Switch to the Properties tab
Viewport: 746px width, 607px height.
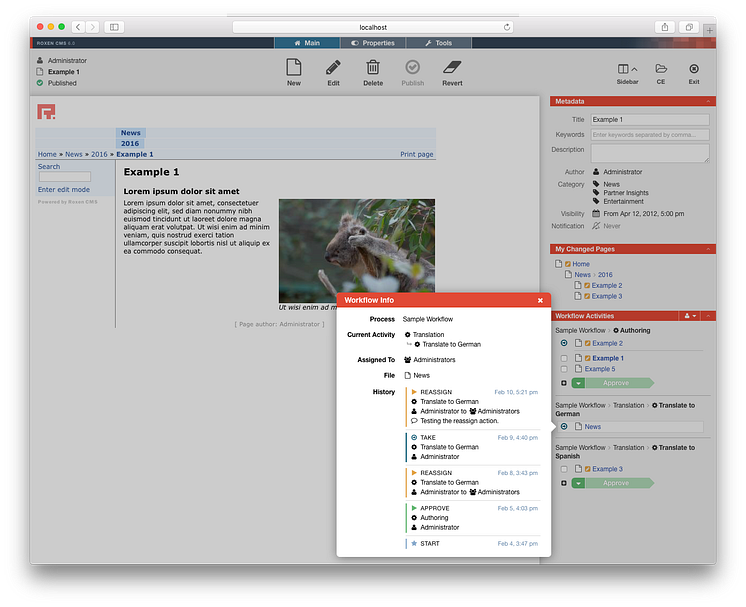[x=373, y=43]
